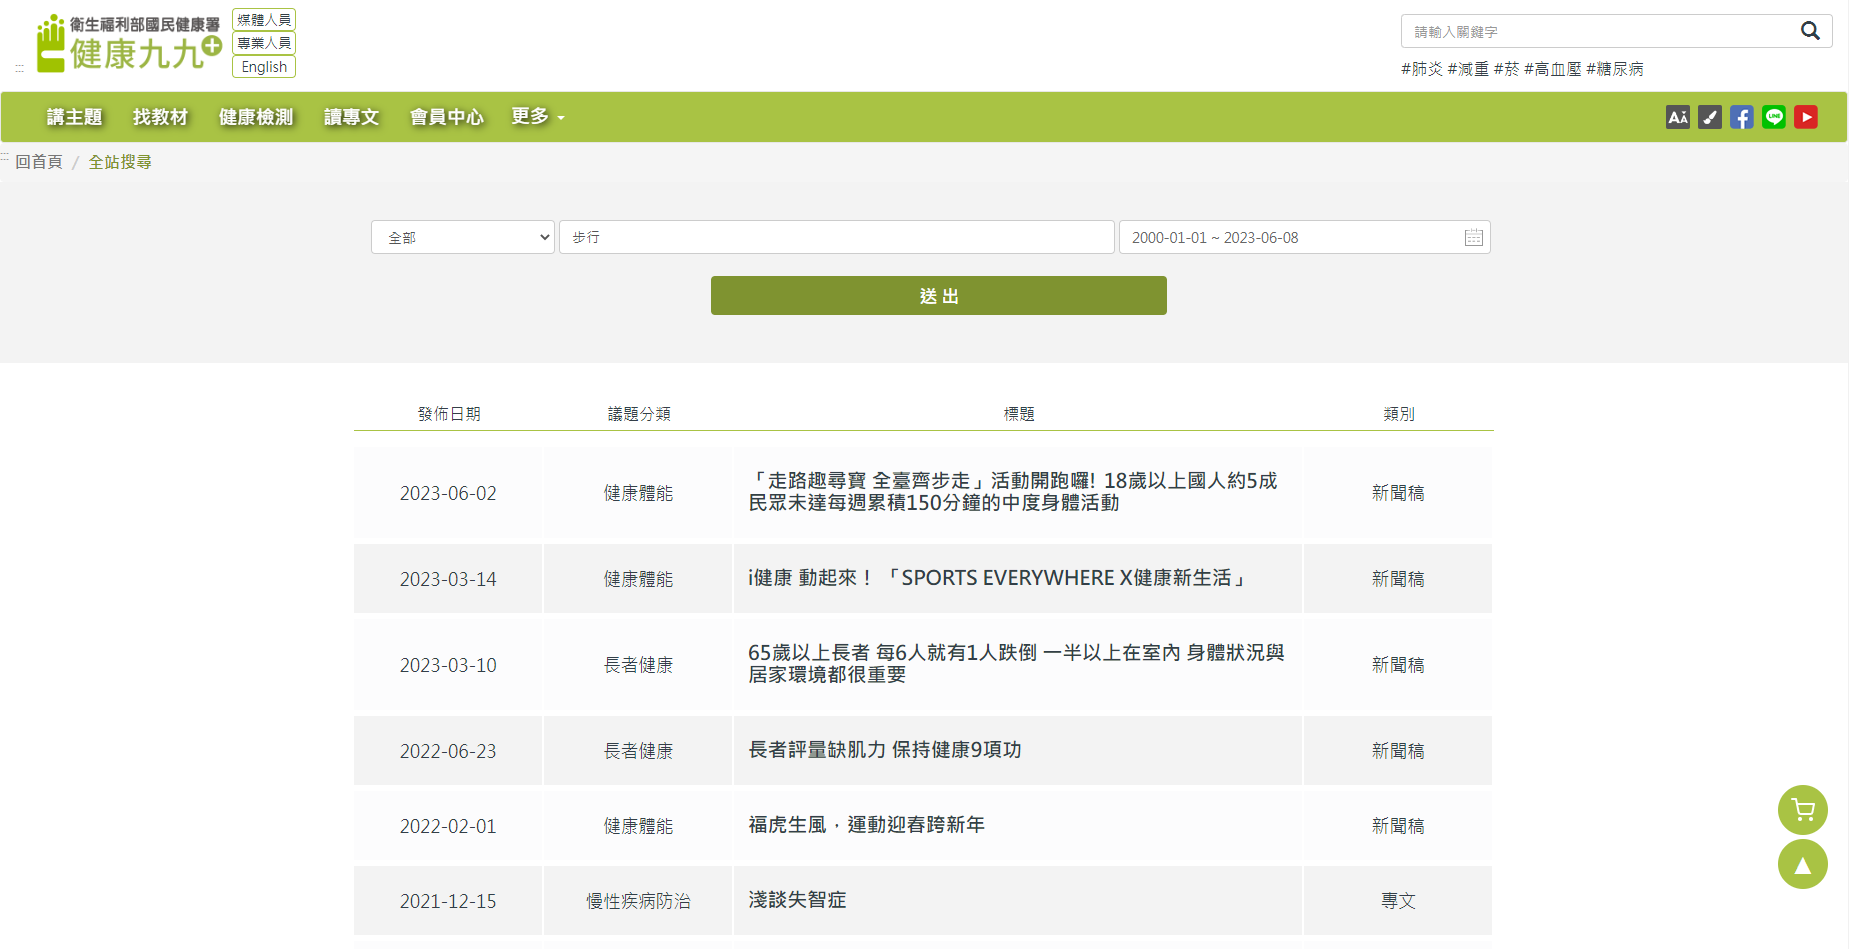Click 健康體能 in the 2022-02-01 row

click(x=638, y=826)
